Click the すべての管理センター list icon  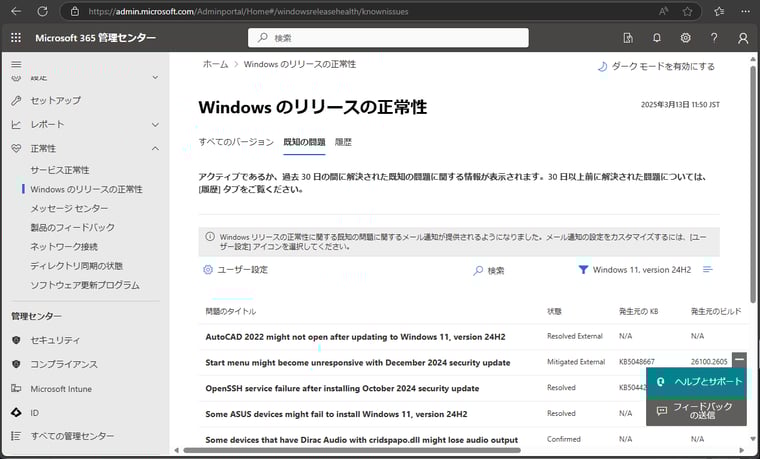coord(16,436)
